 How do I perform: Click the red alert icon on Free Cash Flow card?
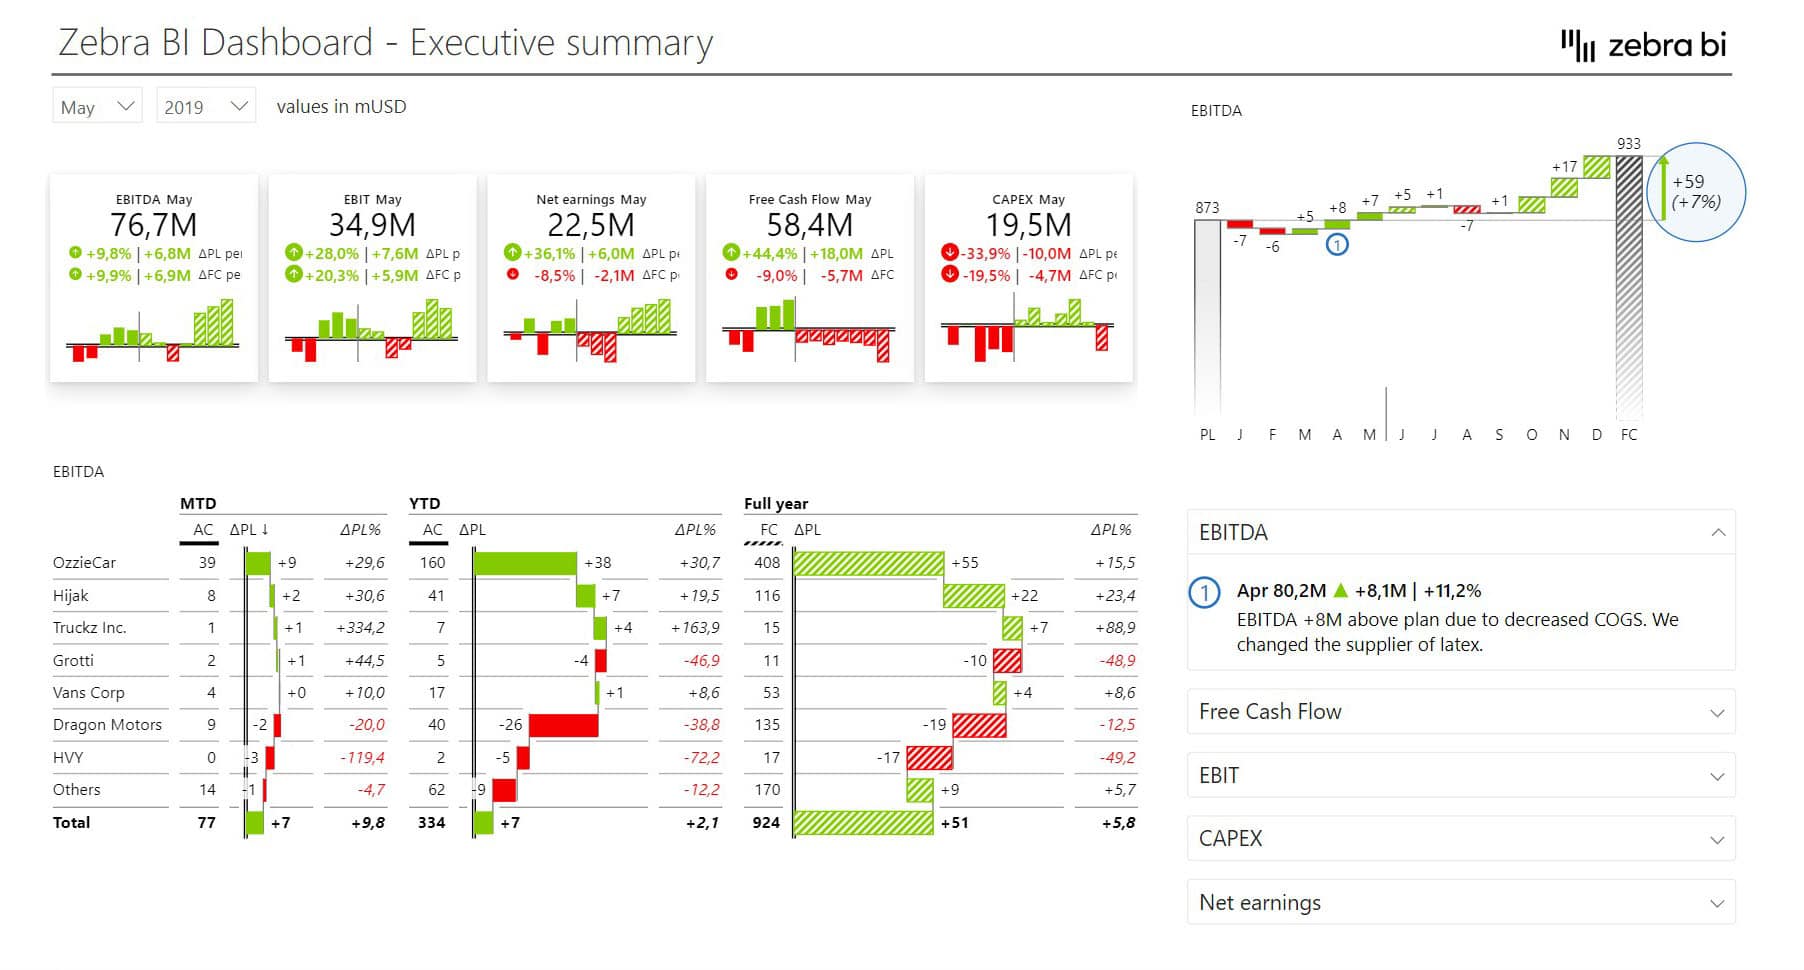coord(733,275)
